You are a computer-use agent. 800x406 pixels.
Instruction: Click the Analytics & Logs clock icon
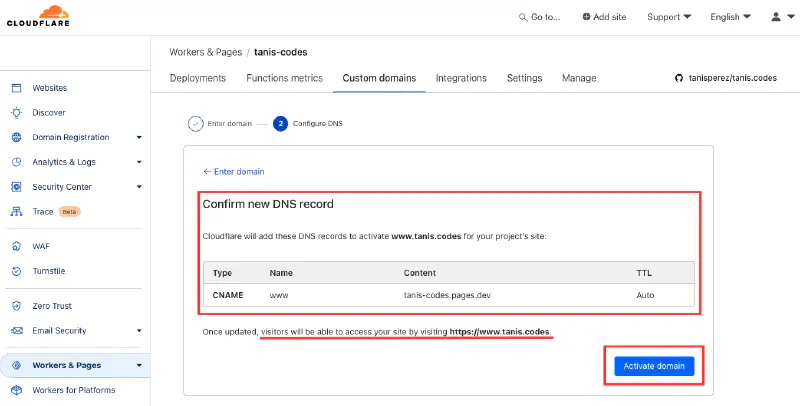pos(16,162)
